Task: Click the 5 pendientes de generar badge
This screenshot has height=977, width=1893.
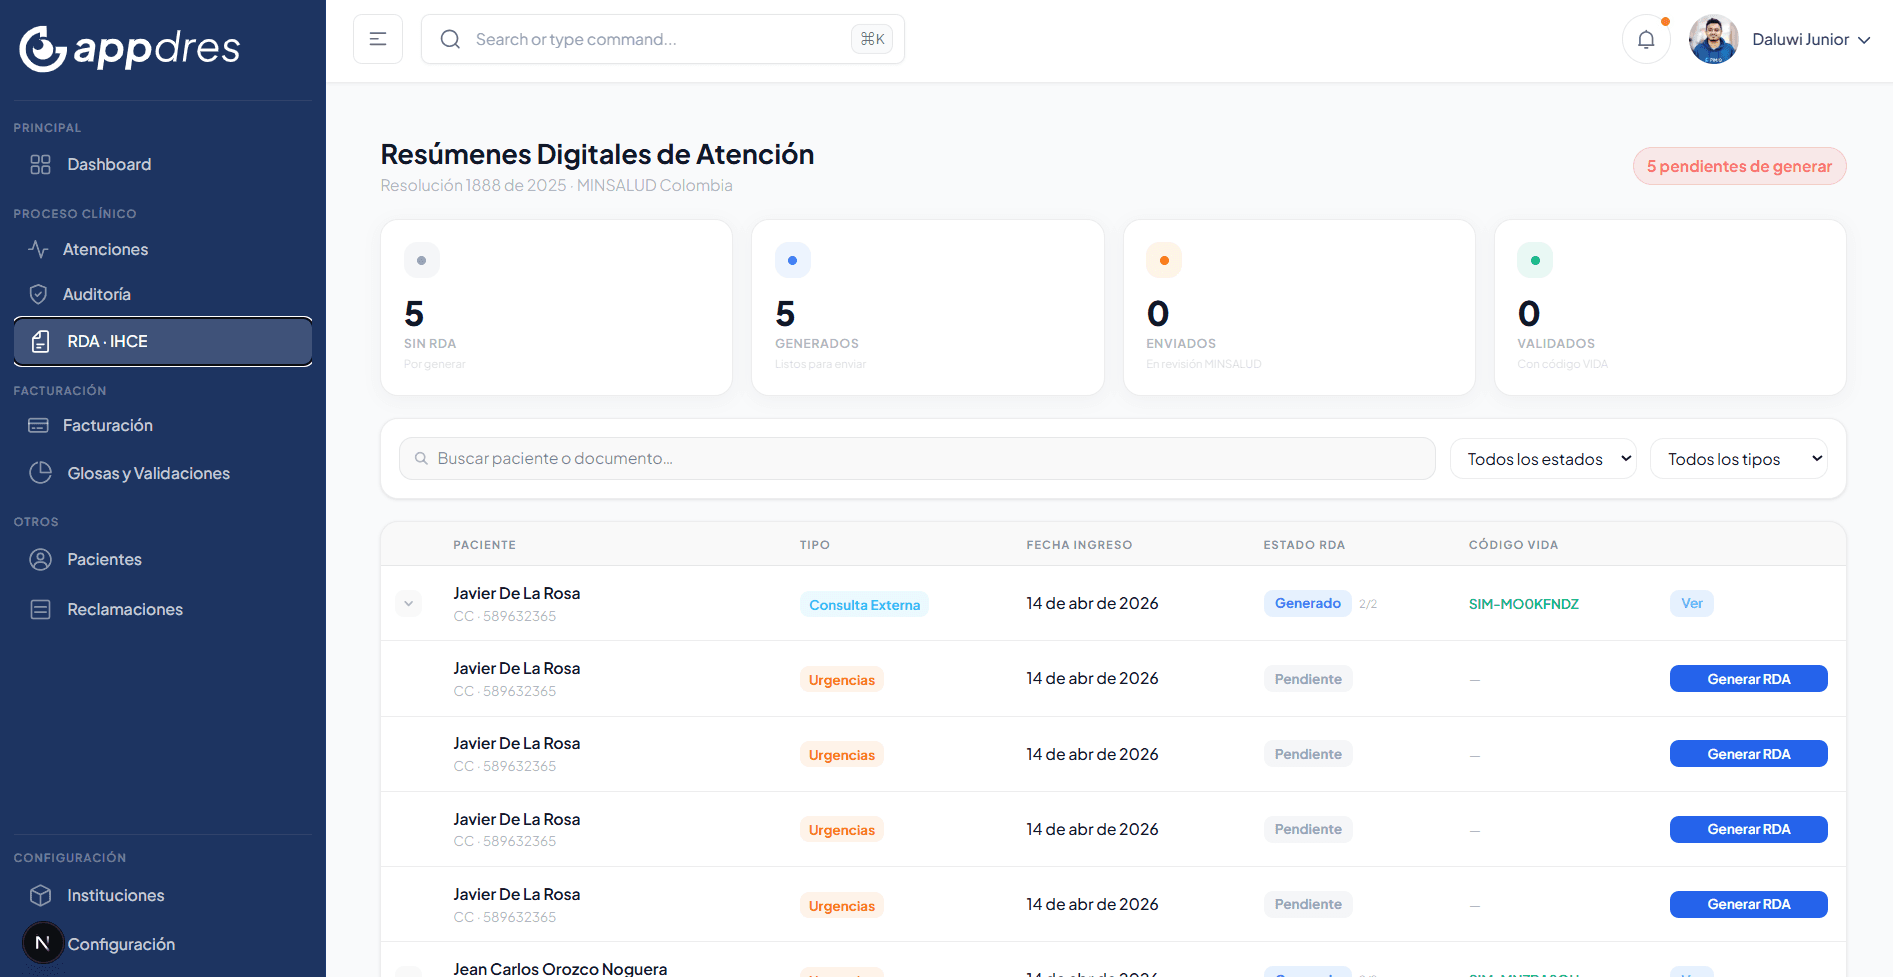Action: (x=1739, y=166)
